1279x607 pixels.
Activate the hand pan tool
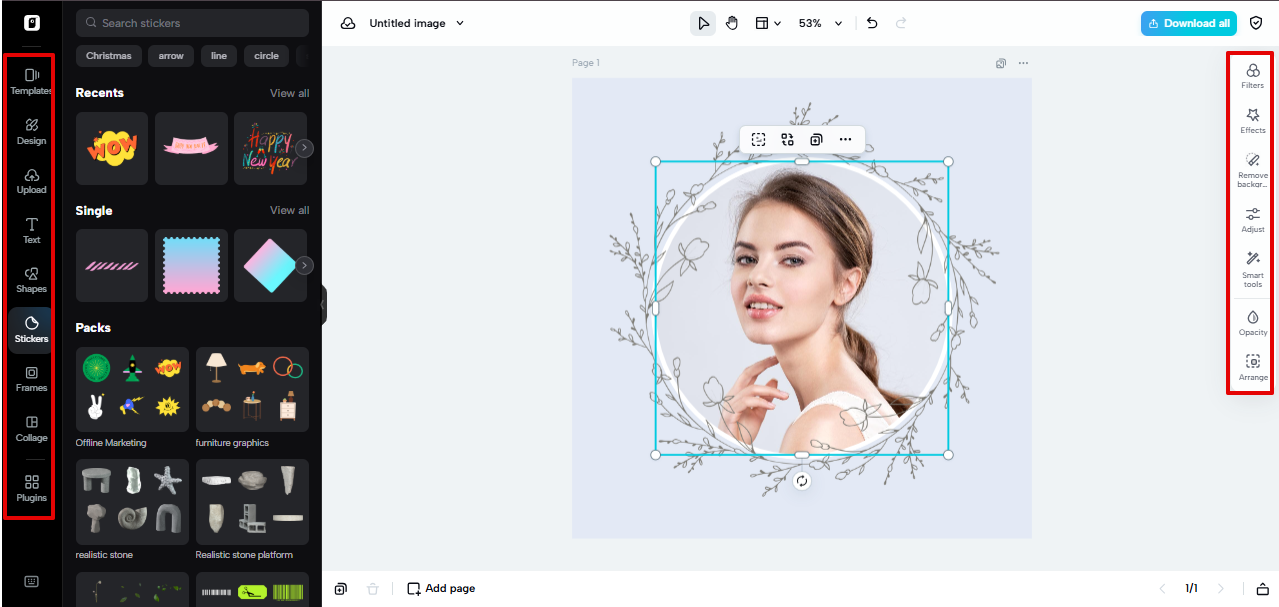click(x=732, y=23)
